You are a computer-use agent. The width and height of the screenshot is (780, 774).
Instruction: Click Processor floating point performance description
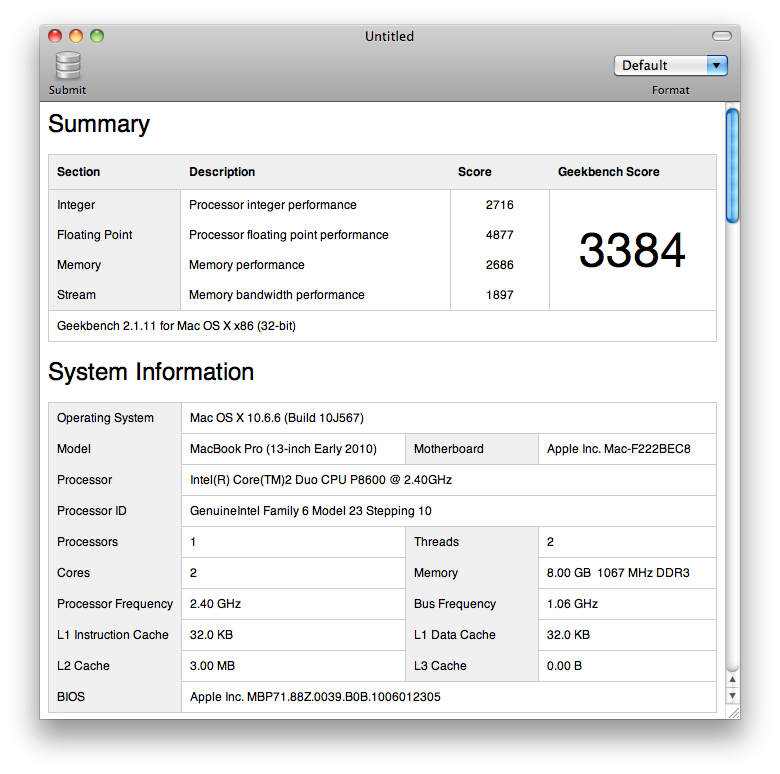[x=289, y=235]
